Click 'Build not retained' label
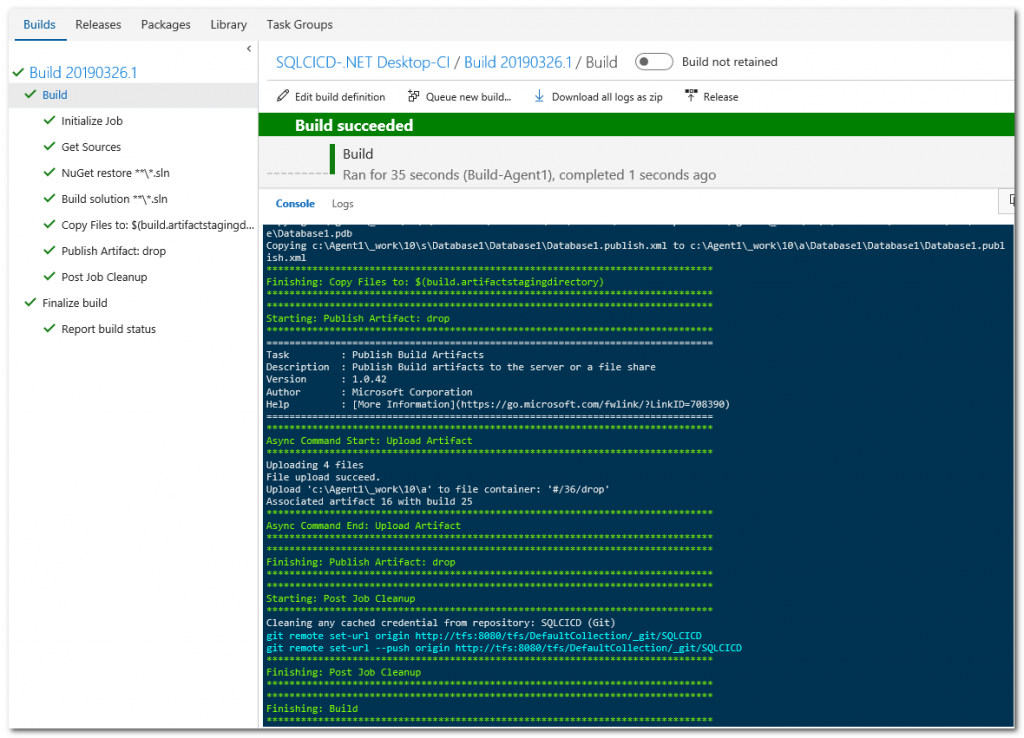The width and height of the screenshot is (1024, 738). 729,62
